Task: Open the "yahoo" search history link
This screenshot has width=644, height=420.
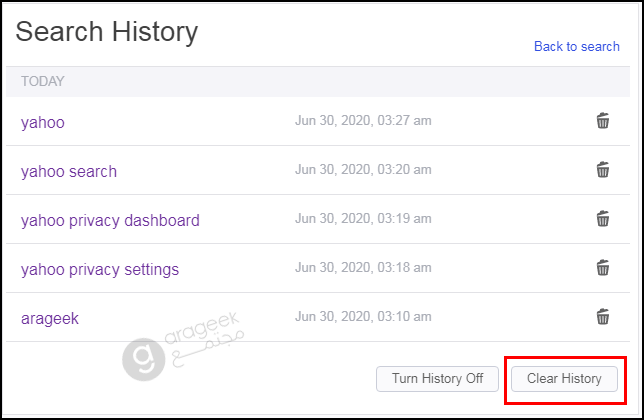Action: (43, 122)
